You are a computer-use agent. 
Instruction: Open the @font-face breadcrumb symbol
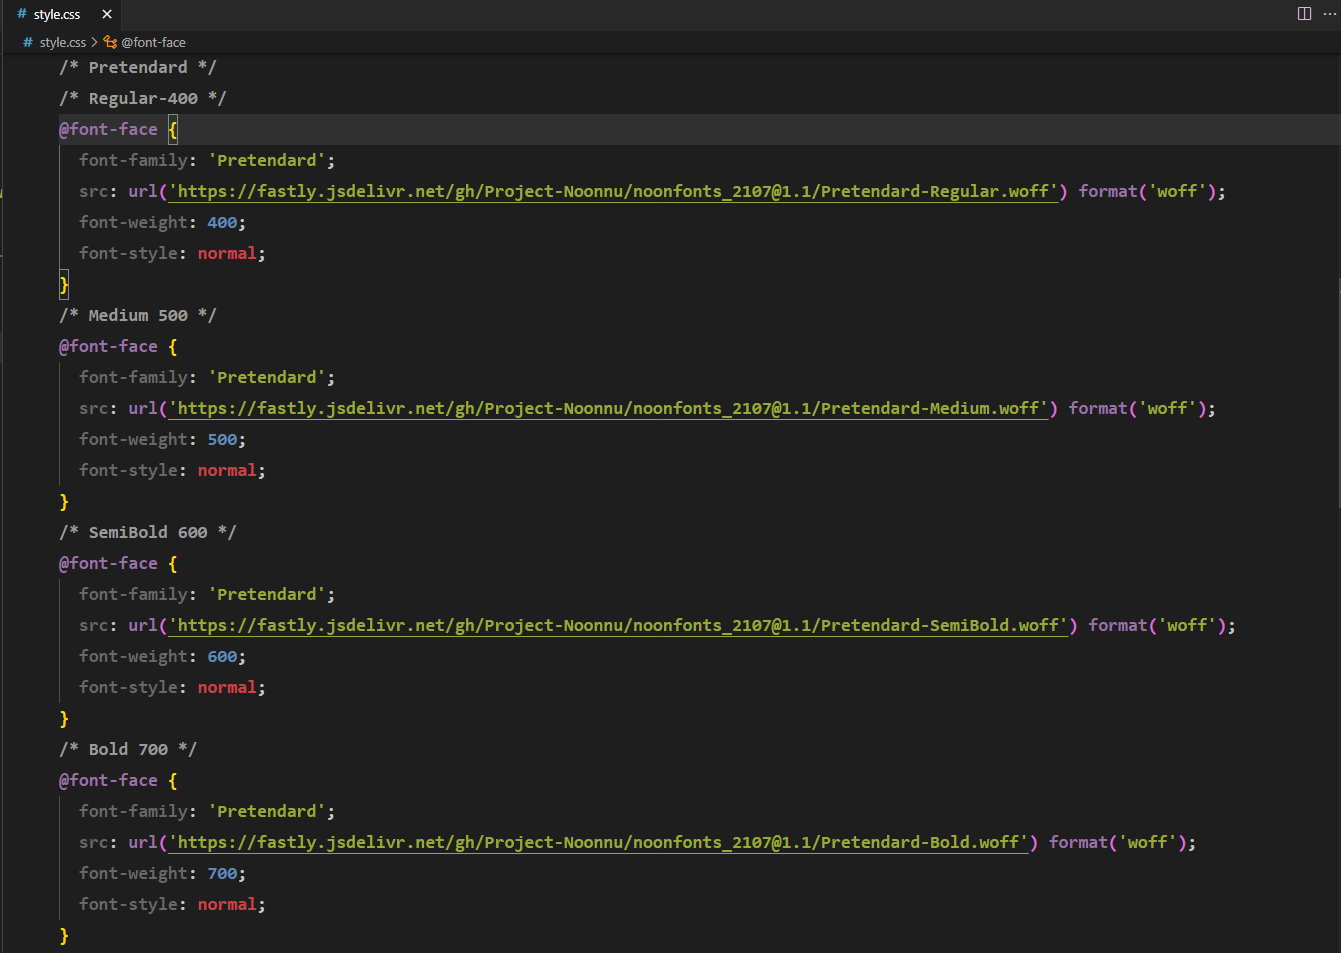coord(153,42)
